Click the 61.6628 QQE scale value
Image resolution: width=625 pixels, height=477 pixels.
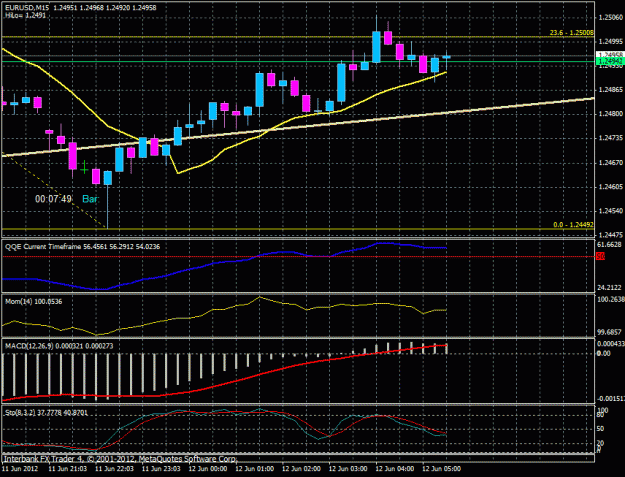coord(610,244)
